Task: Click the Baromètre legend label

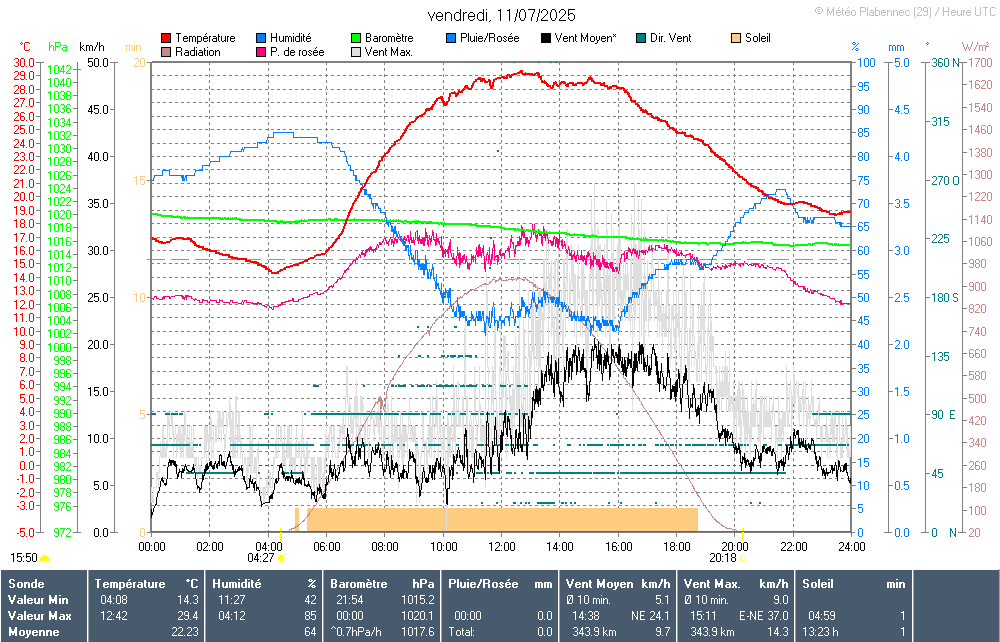Action: (389, 38)
